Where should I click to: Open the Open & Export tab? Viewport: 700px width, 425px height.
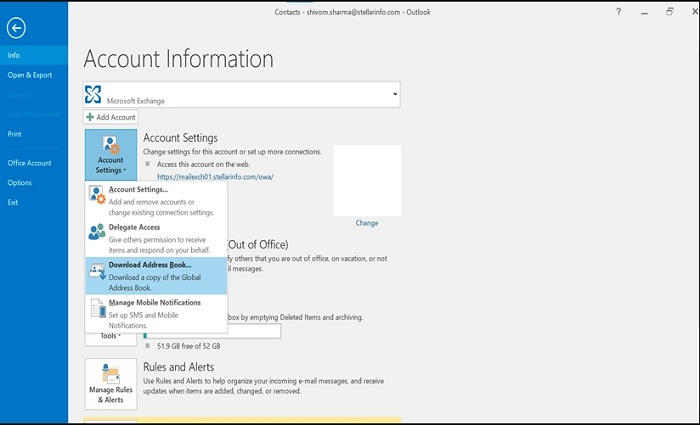click(30, 75)
